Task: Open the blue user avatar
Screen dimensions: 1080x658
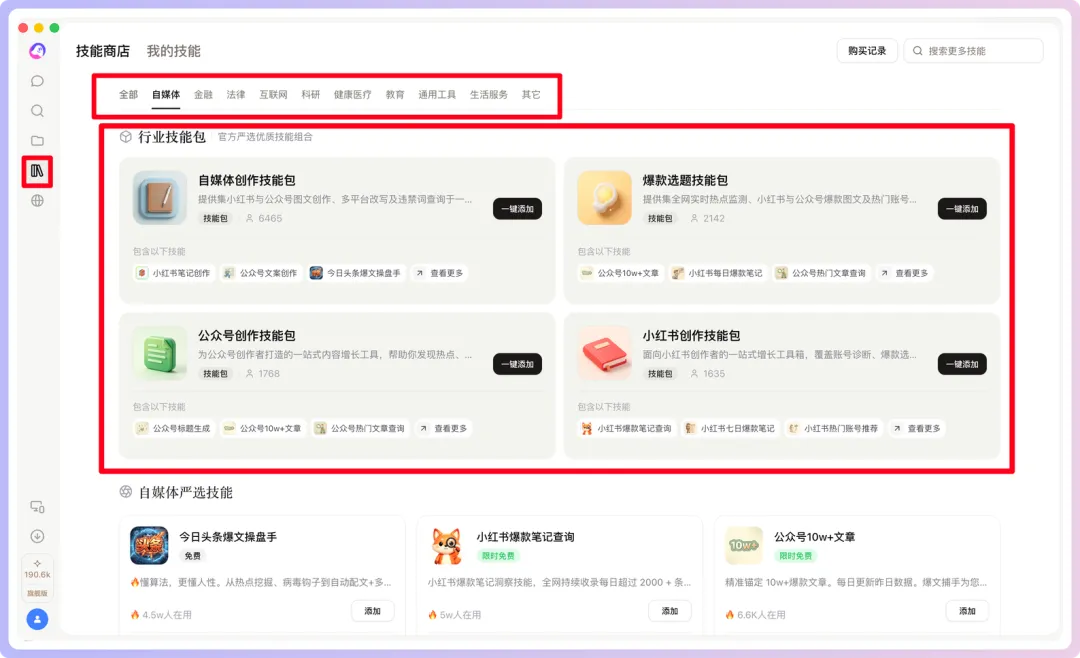Action: (37, 619)
